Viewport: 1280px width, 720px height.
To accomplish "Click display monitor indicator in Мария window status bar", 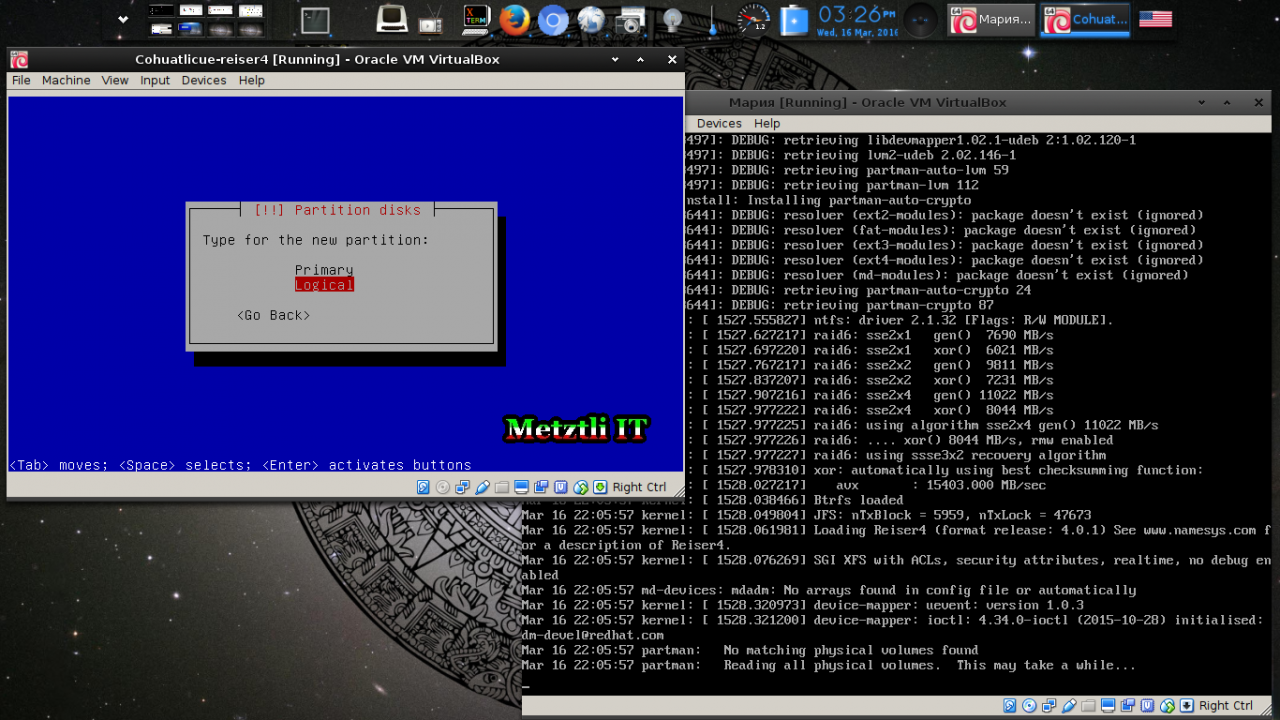I will (1108, 706).
